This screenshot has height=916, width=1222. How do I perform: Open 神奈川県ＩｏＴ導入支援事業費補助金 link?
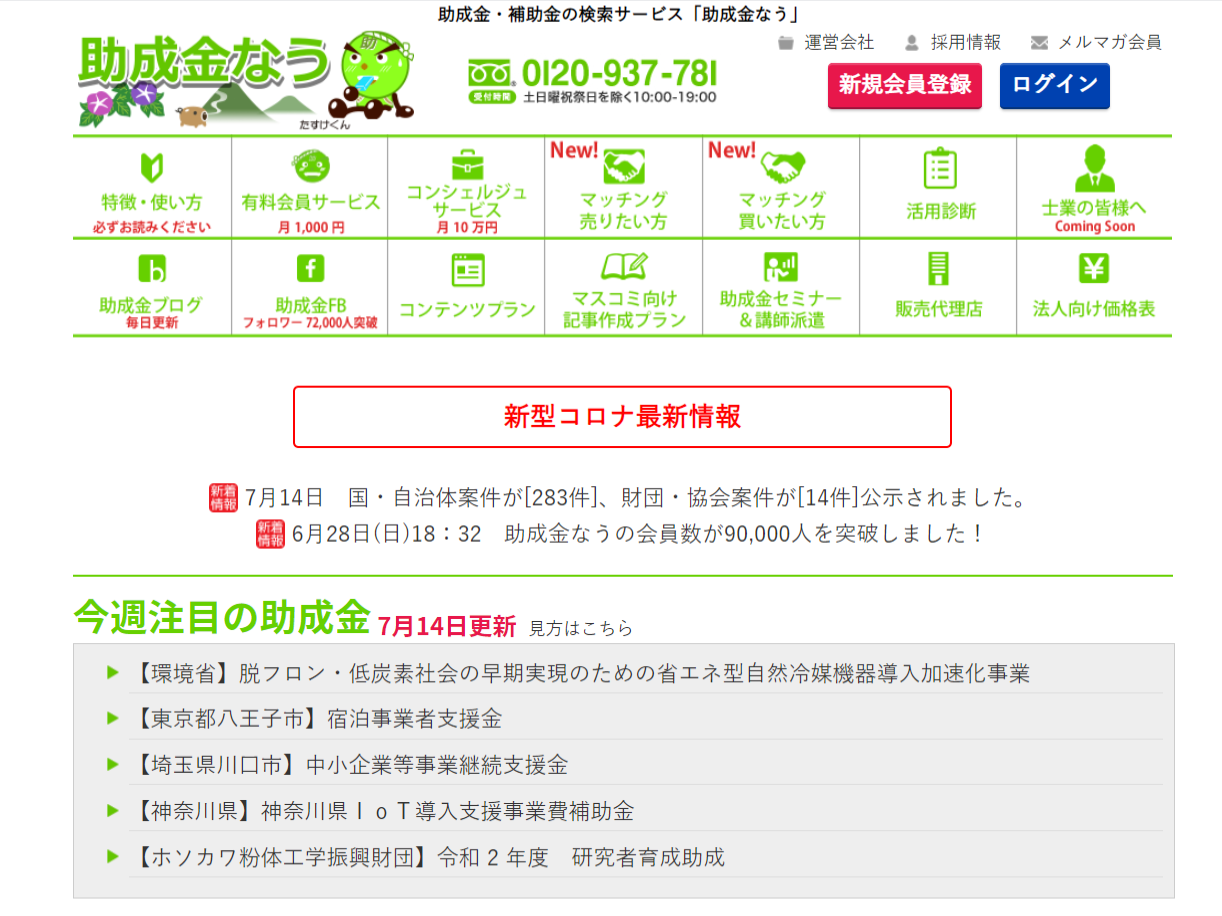(x=382, y=811)
